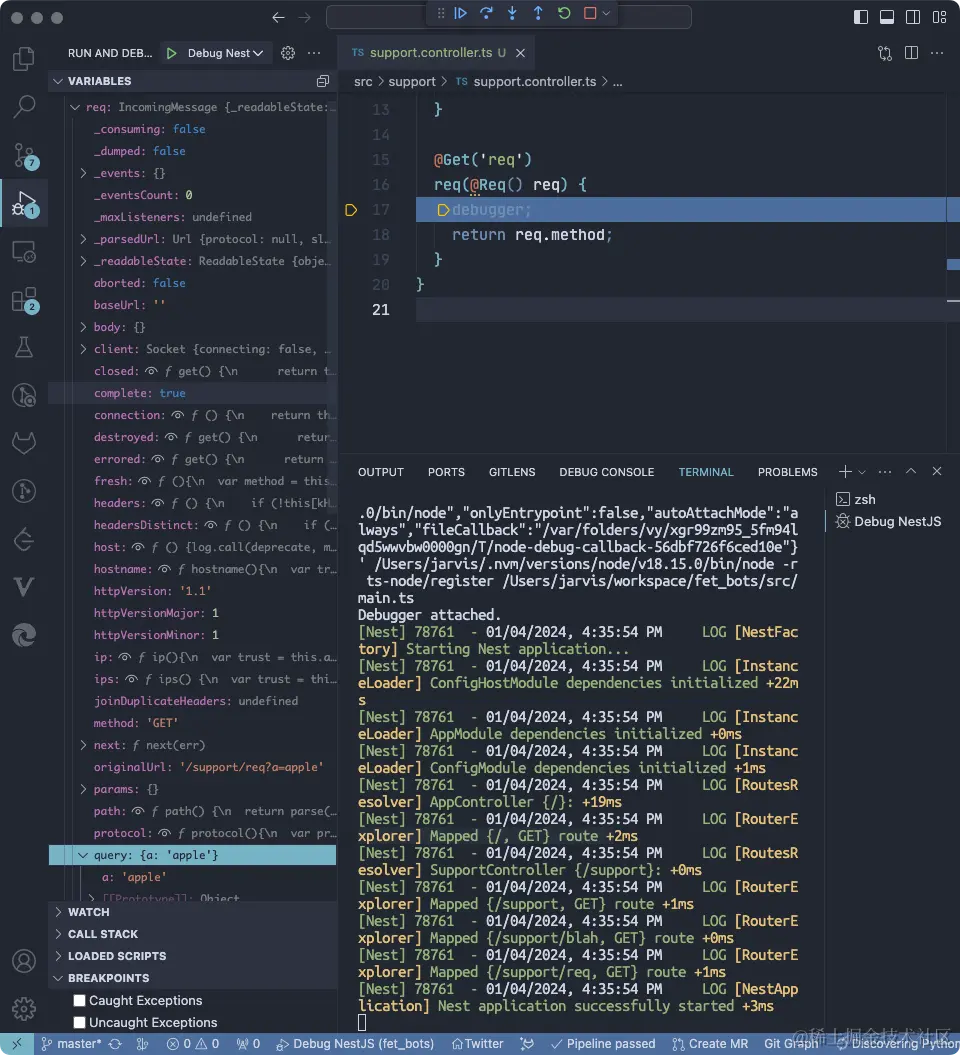Switch to the GITLENS panel tab
This screenshot has height=1055, width=960.
(512, 472)
